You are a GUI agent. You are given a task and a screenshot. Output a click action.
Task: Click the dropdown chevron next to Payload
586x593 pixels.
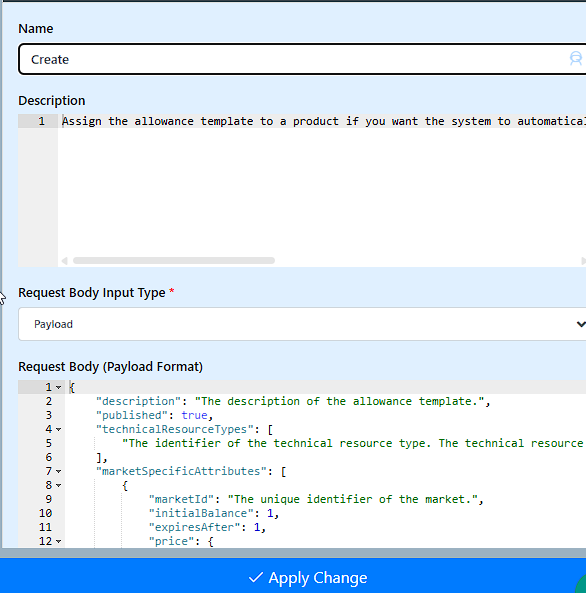(581, 324)
